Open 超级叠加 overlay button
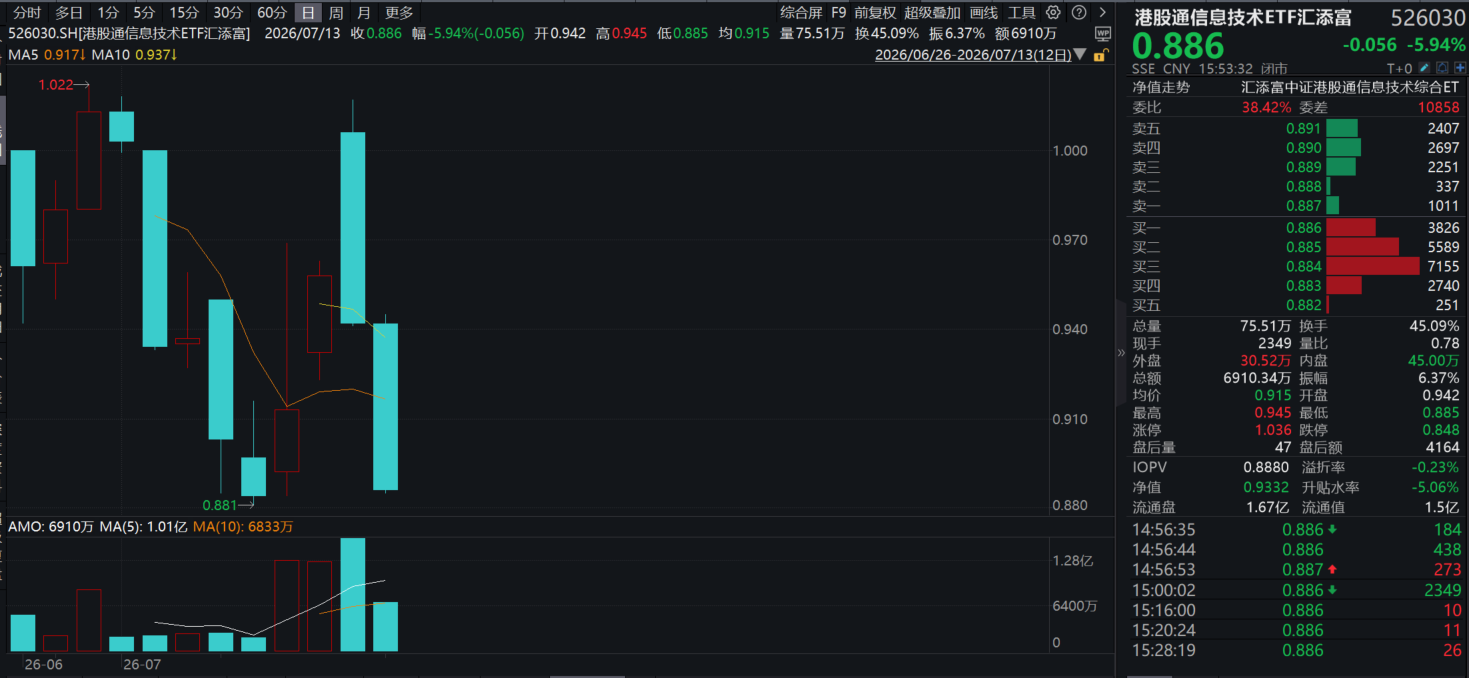This screenshot has height=678, width=1469. tap(932, 13)
